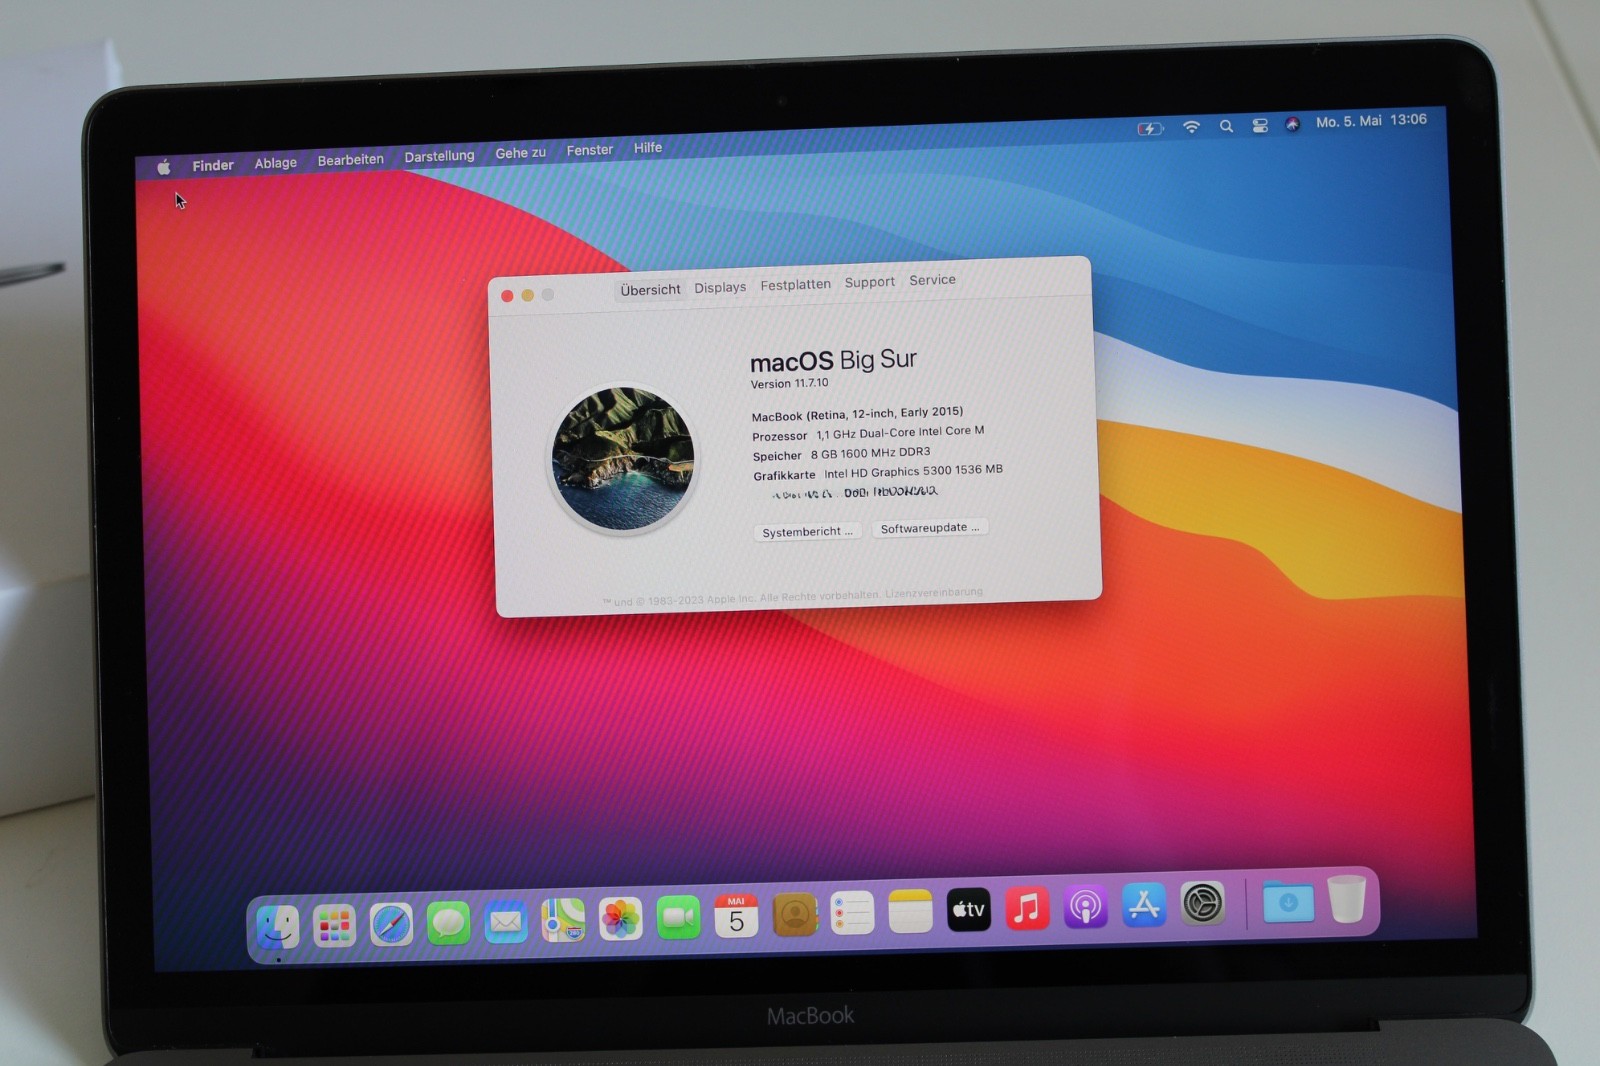Start FaceTime from the Dock
1600x1066 pixels.
coord(678,916)
